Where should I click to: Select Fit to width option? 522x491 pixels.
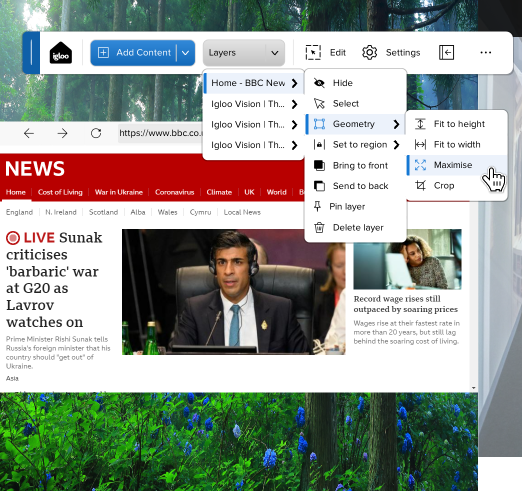(457, 144)
